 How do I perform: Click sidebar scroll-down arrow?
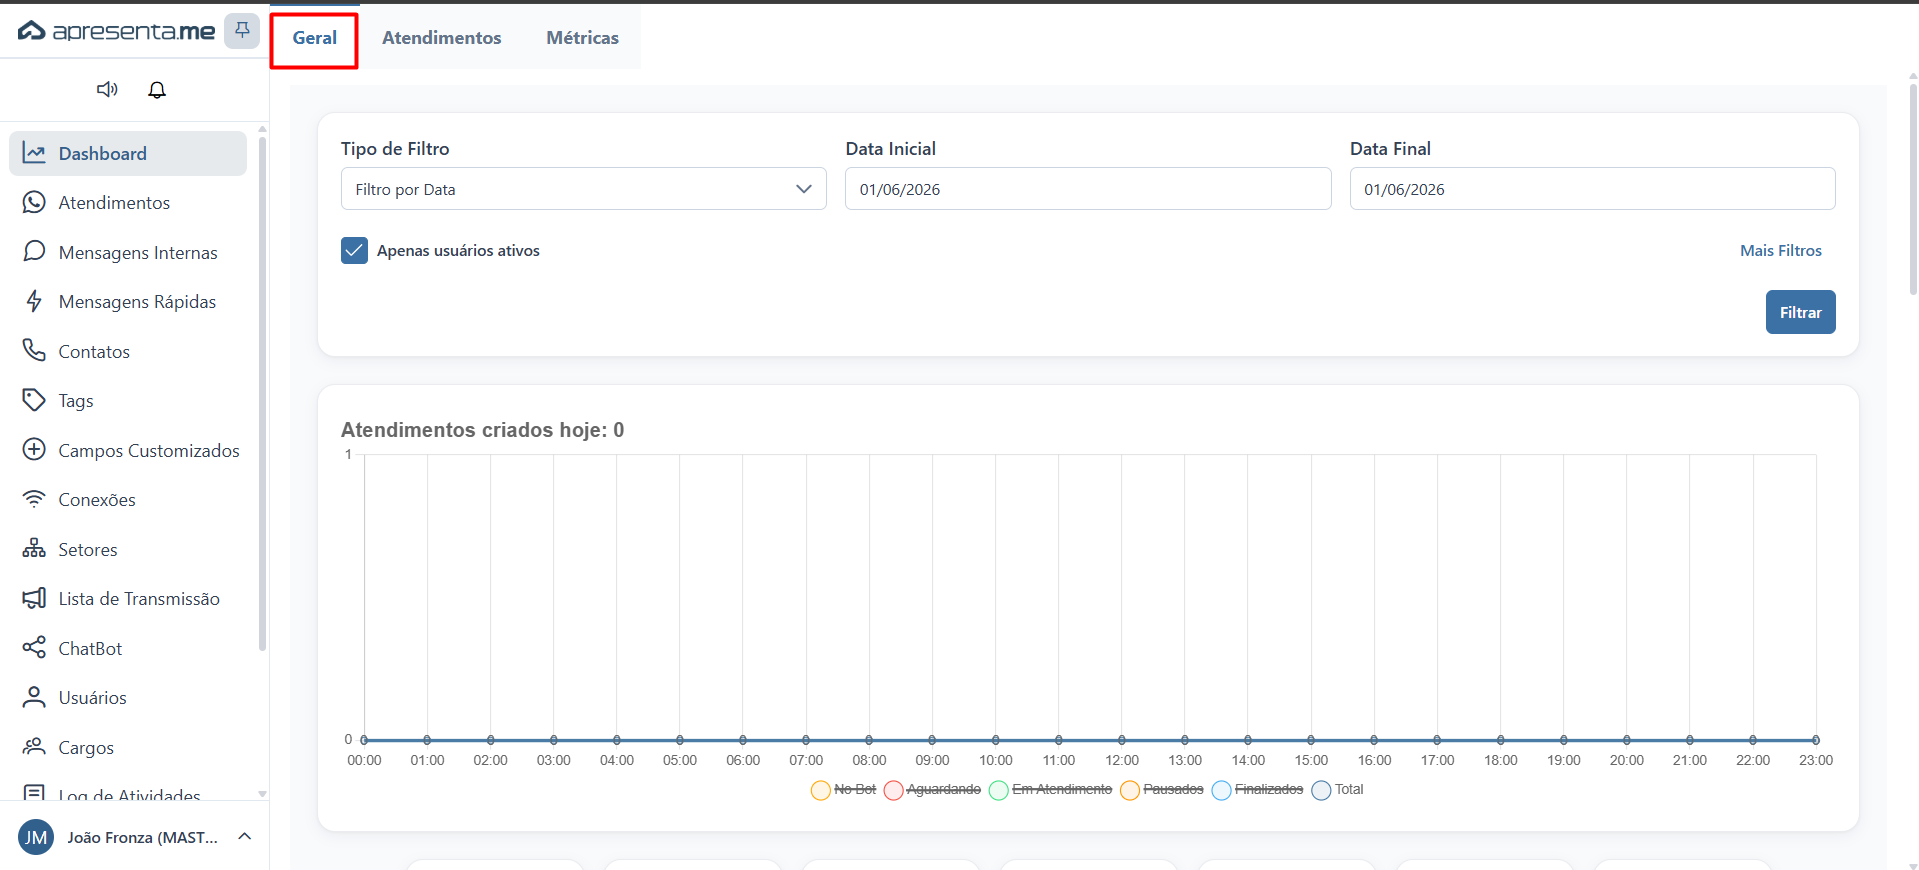click(x=262, y=793)
